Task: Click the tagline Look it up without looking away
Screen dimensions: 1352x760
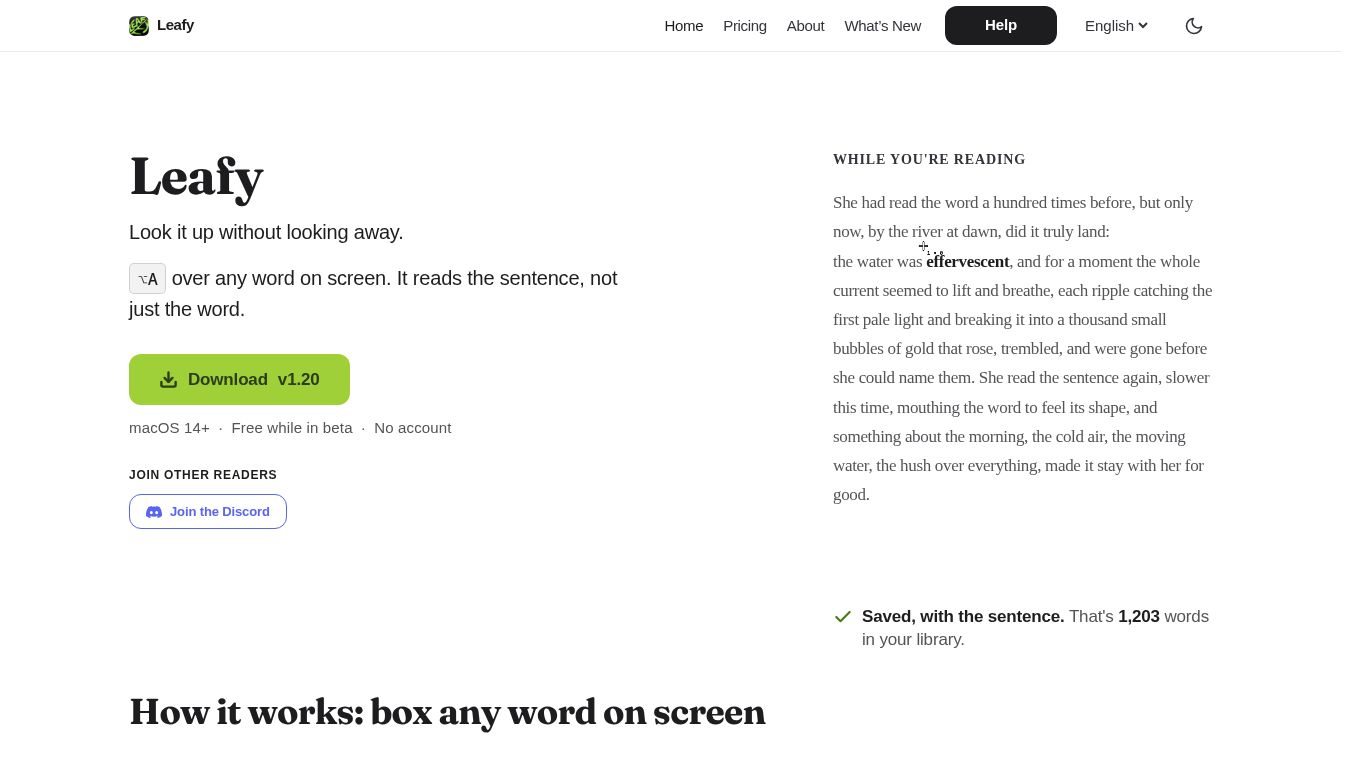Action: pos(266,232)
